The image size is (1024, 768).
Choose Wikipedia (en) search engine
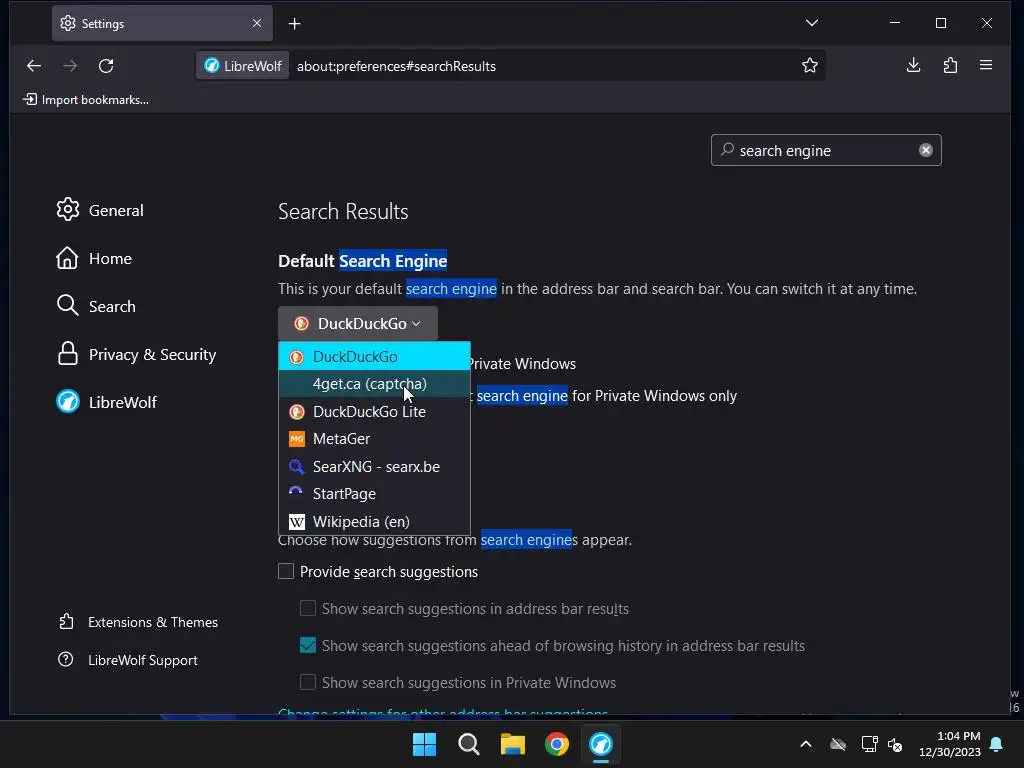click(374, 522)
